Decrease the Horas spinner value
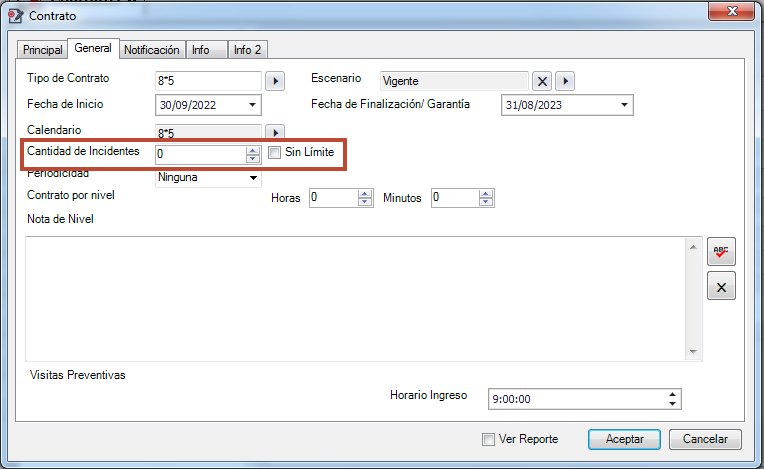The height and width of the screenshot is (469, 764). click(x=364, y=202)
